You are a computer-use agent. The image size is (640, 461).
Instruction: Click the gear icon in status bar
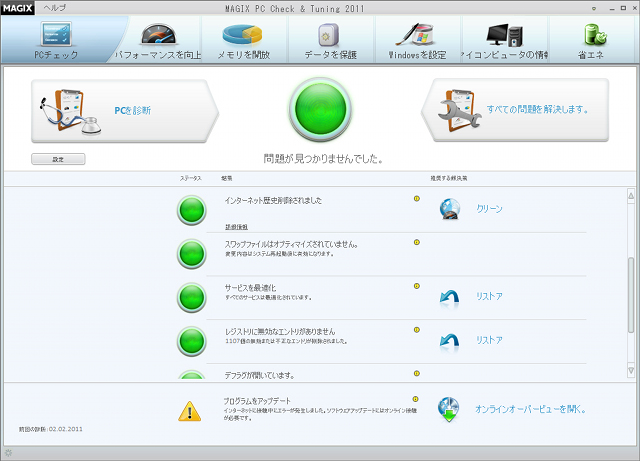click(8, 453)
